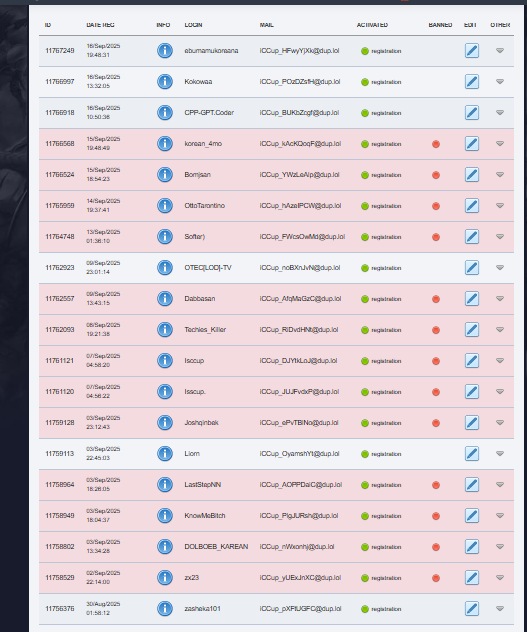The height and width of the screenshot is (632, 527).
Task: Click the banned red indicator for OttoTarantino
Action: pos(436,206)
